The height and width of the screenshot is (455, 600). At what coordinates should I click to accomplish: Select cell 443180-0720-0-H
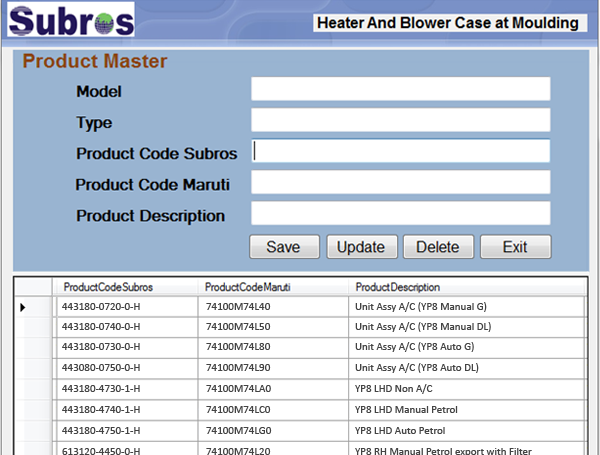pyautogui.click(x=127, y=307)
